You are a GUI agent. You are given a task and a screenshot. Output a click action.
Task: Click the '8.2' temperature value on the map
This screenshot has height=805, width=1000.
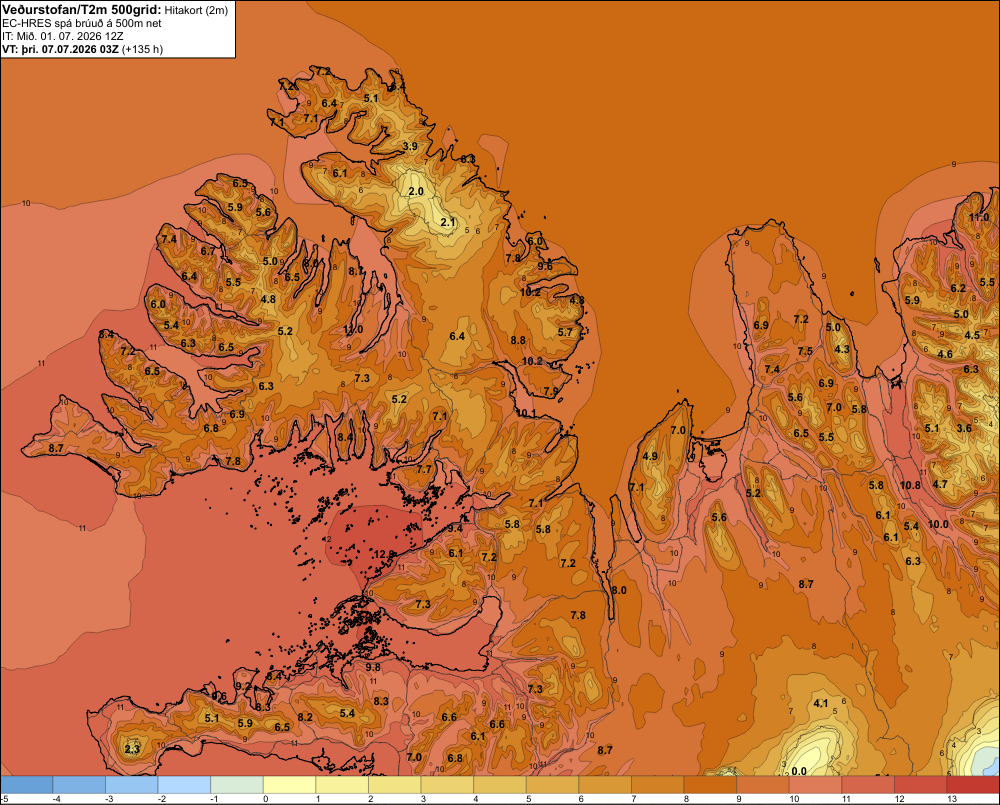coord(305,717)
